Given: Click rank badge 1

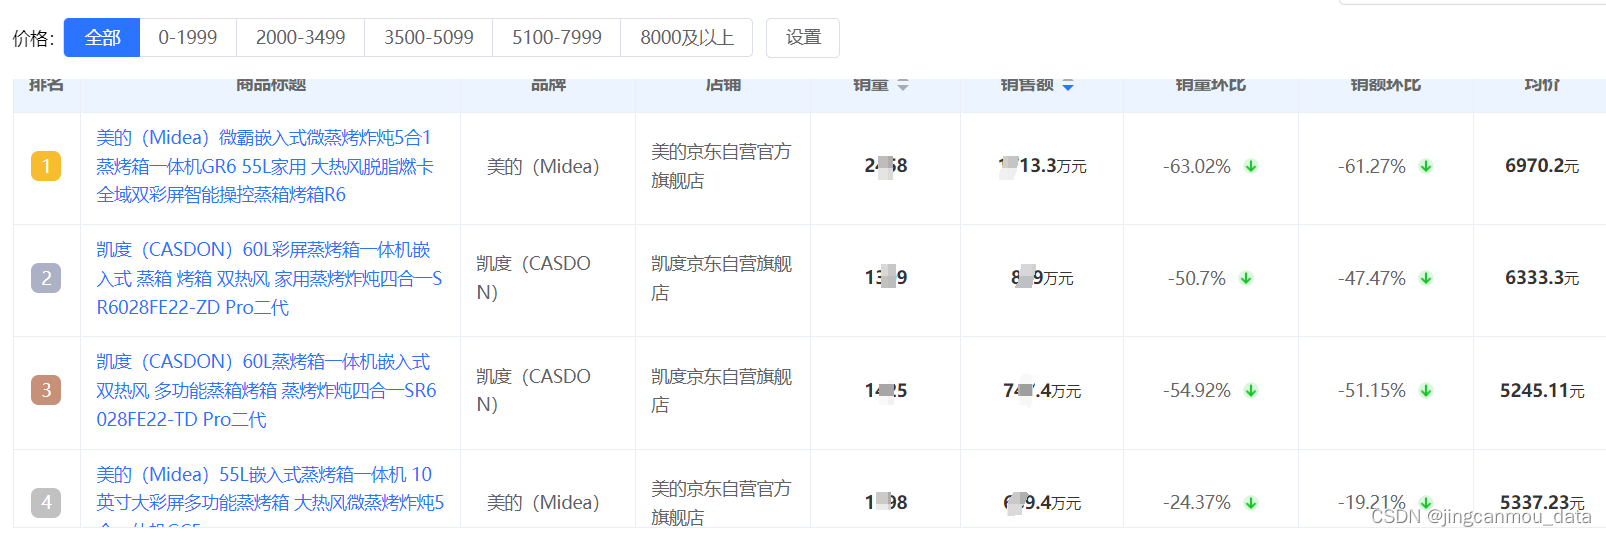Looking at the screenshot, I should click(x=46, y=166).
